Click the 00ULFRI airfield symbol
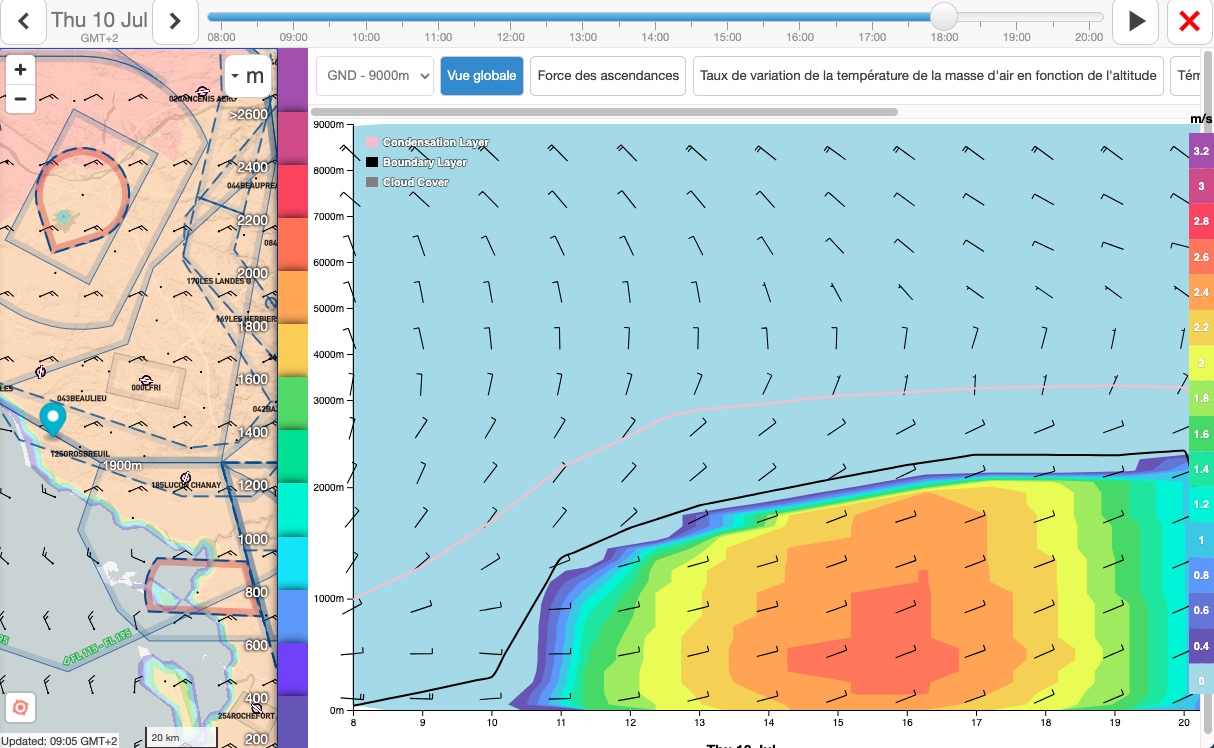This screenshot has height=748, width=1214. pos(146,380)
